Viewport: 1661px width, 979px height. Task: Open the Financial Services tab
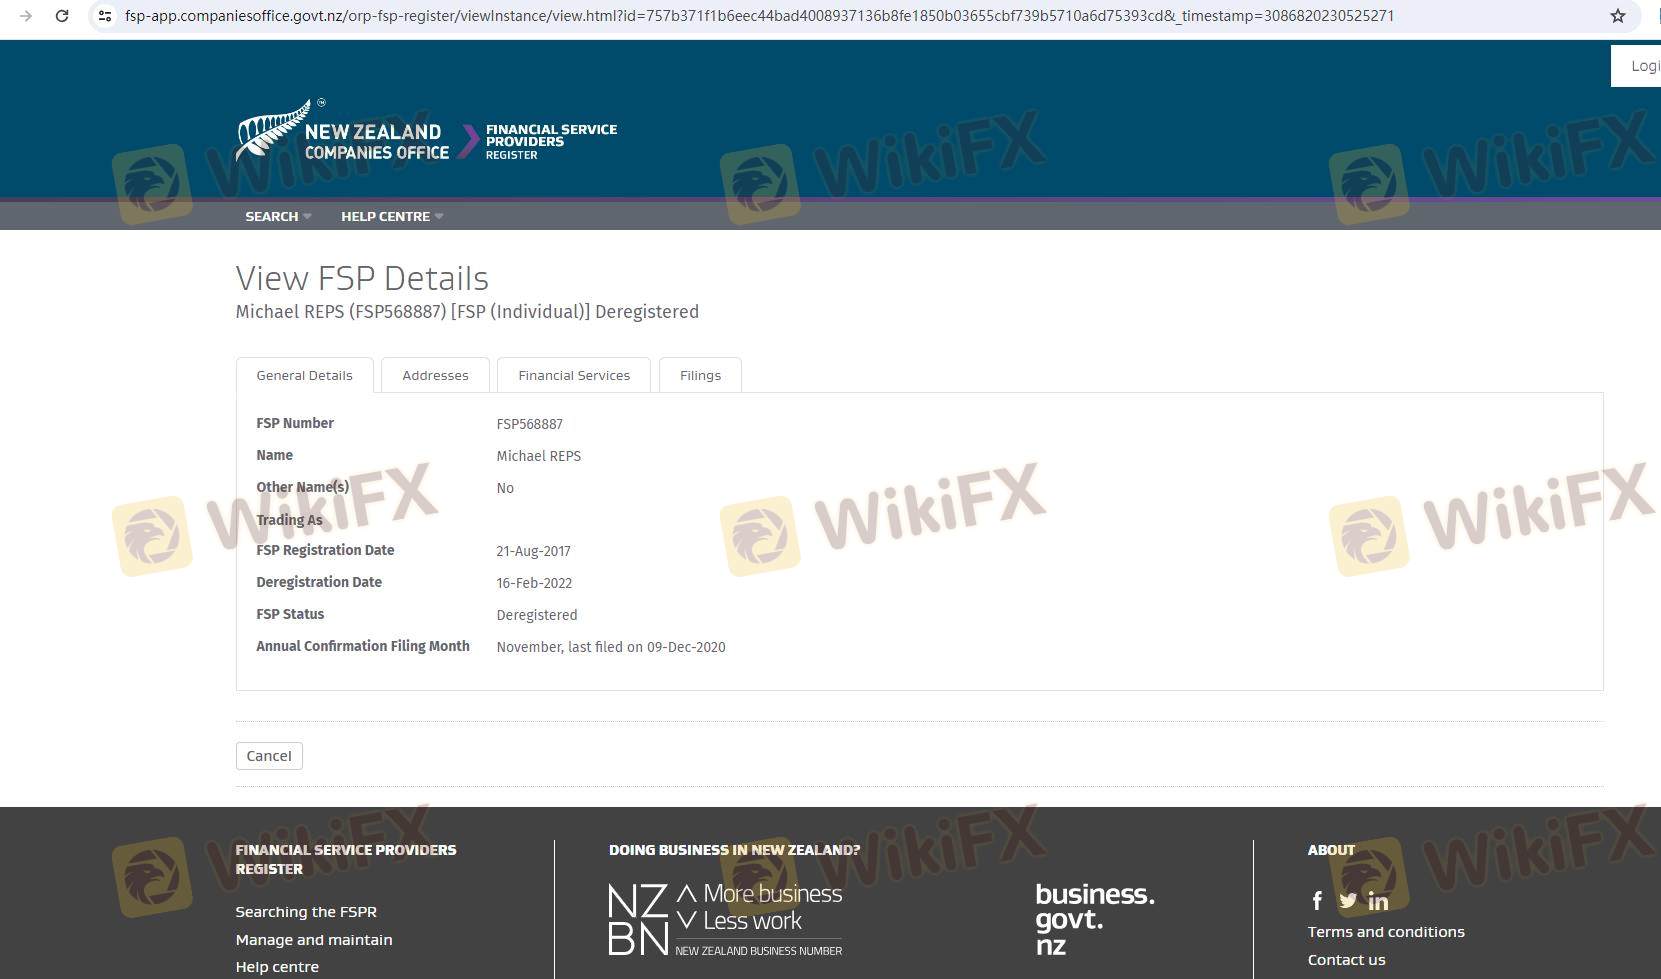click(x=574, y=375)
